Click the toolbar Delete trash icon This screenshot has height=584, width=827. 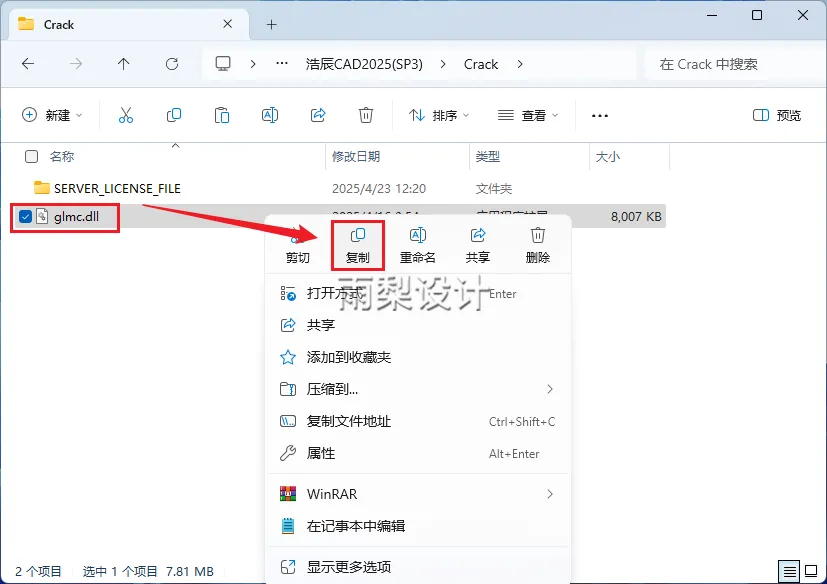(x=366, y=115)
